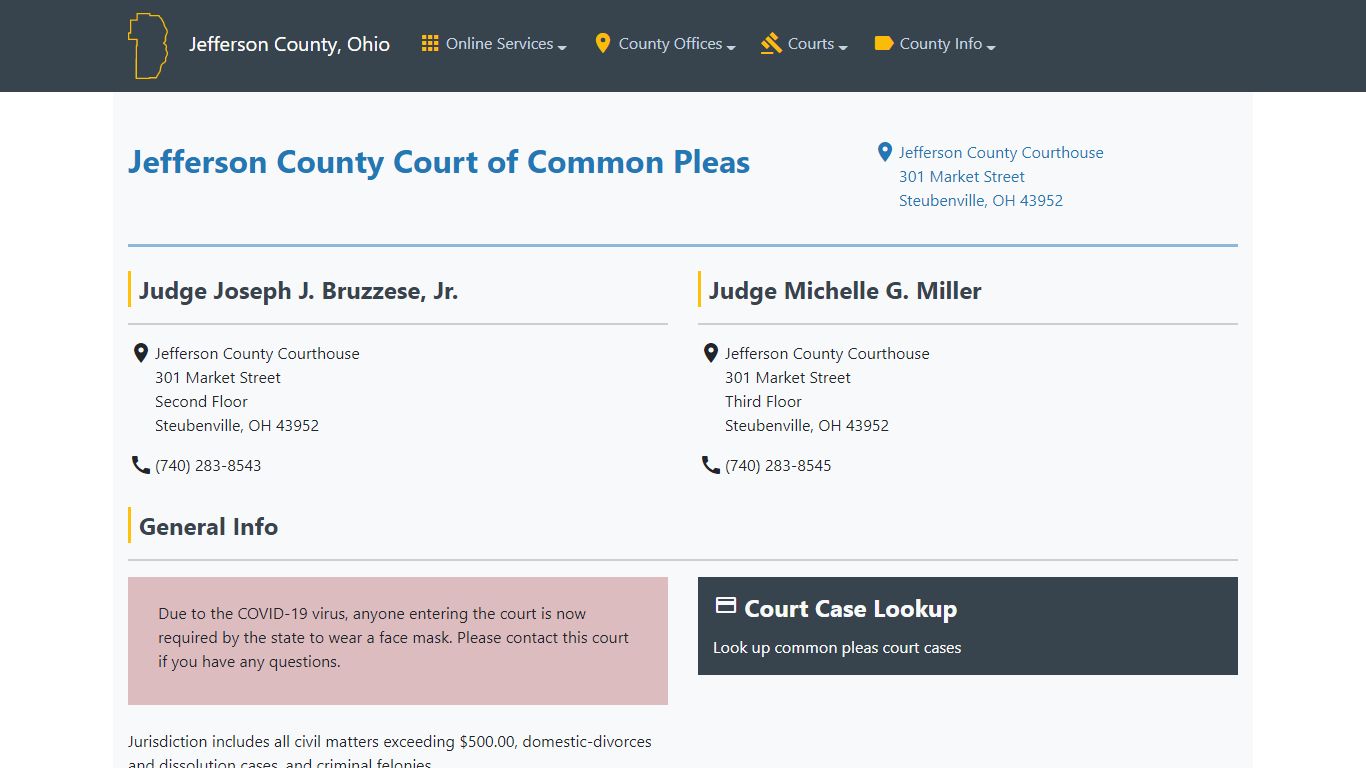This screenshot has width=1366, height=768.
Task: Expand the Courts dropdown arrow
Action: pyautogui.click(x=843, y=47)
